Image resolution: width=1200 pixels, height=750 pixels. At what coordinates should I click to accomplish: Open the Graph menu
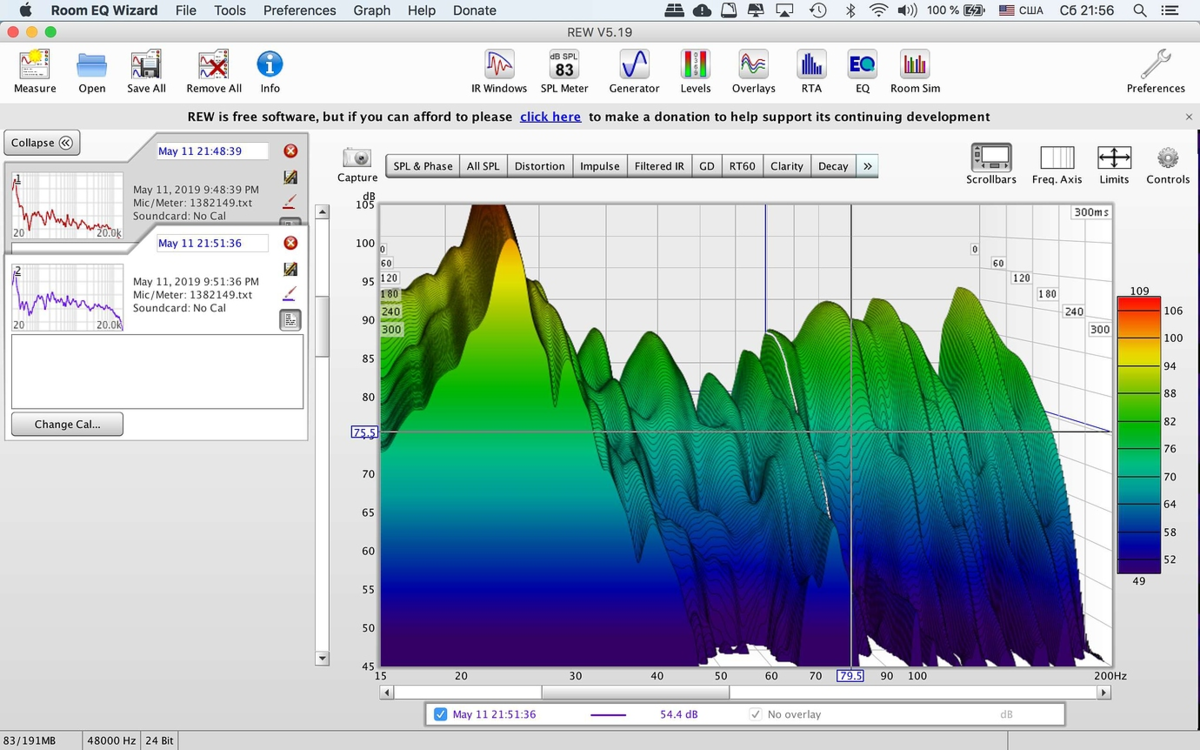point(371,10)
